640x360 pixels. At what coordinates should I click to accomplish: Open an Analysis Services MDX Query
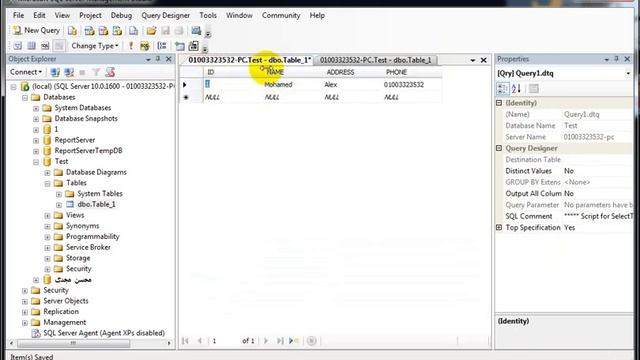(89, 31)
